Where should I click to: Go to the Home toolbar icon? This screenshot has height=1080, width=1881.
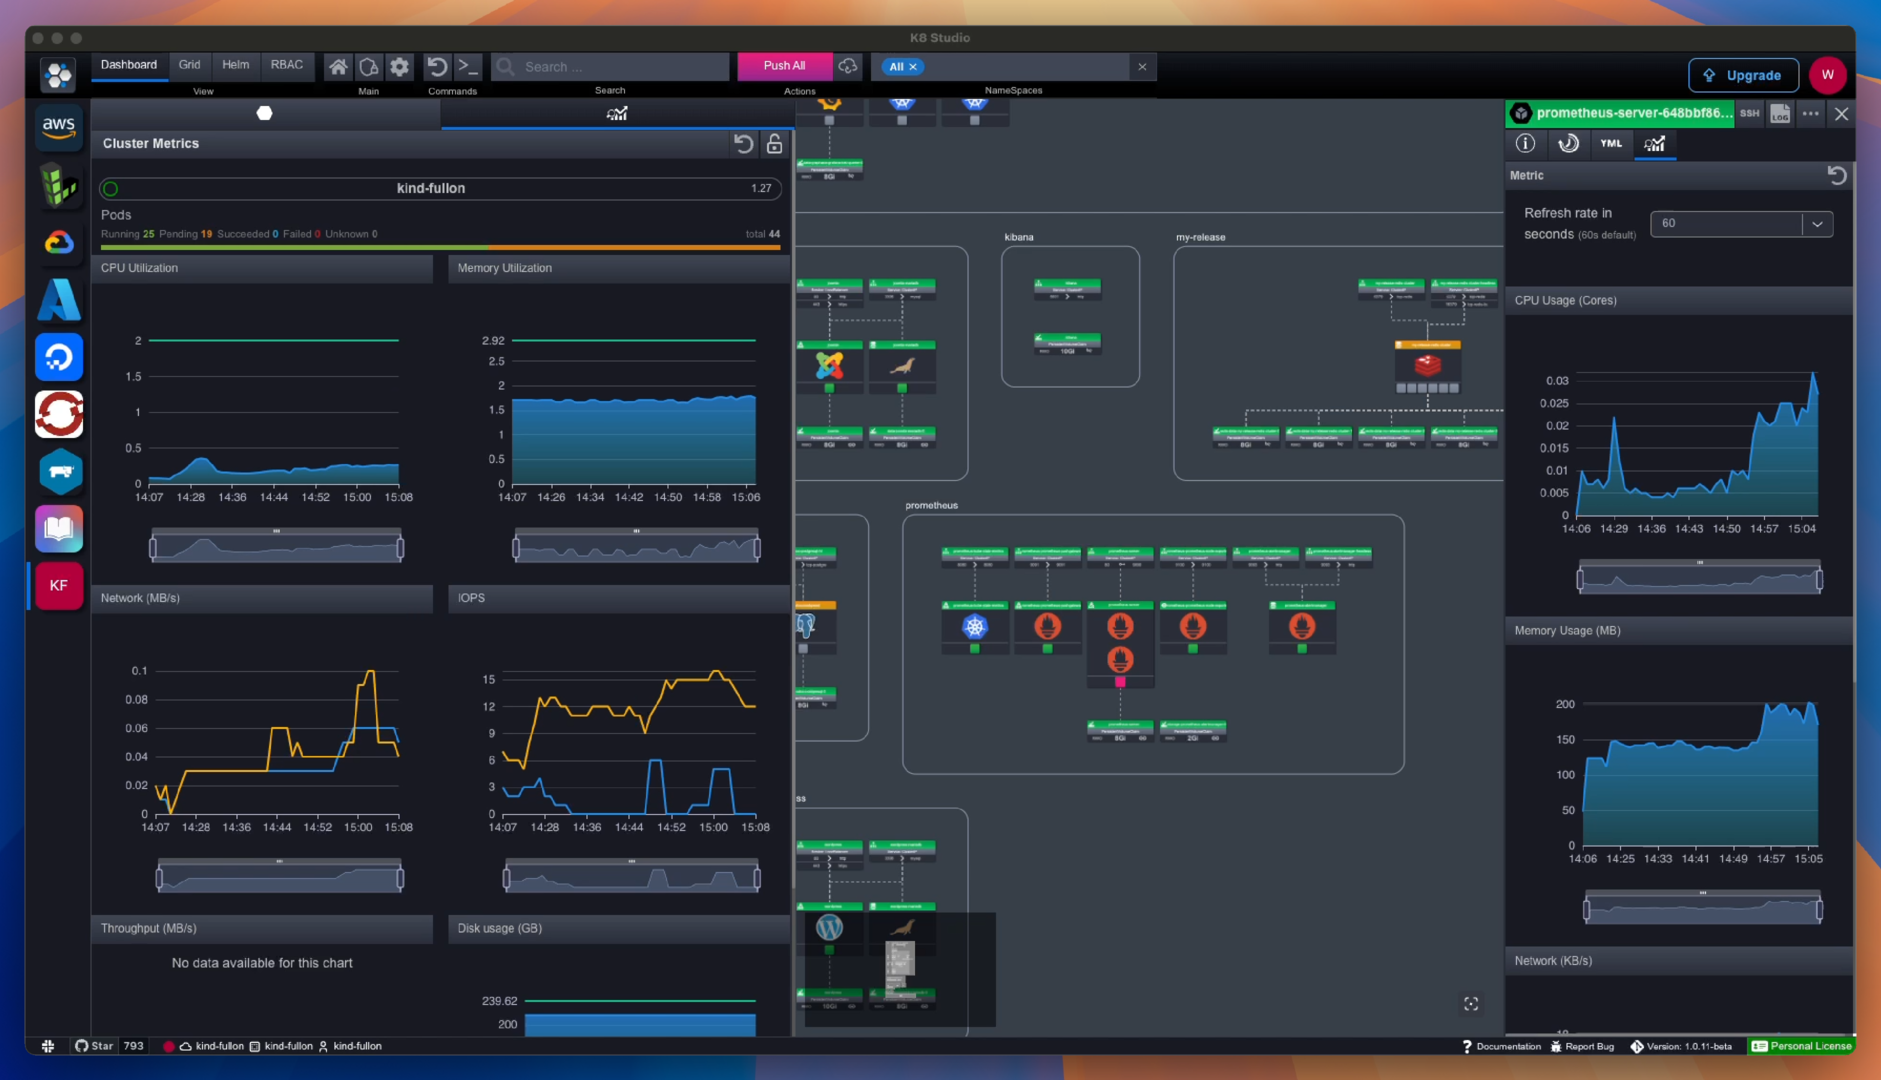pos(338,67)
